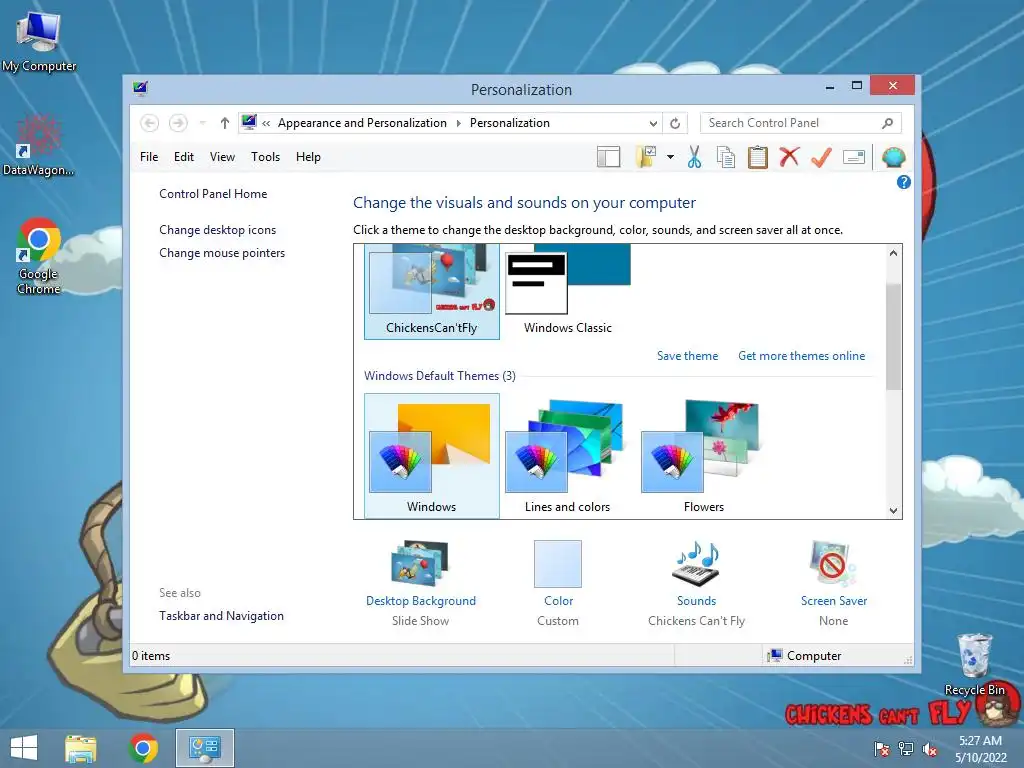Image resolution: width=1024 pixels, height=768 pixels.
Task: Open the Recycle Bin desktop icon
Action: coord(974,664)
